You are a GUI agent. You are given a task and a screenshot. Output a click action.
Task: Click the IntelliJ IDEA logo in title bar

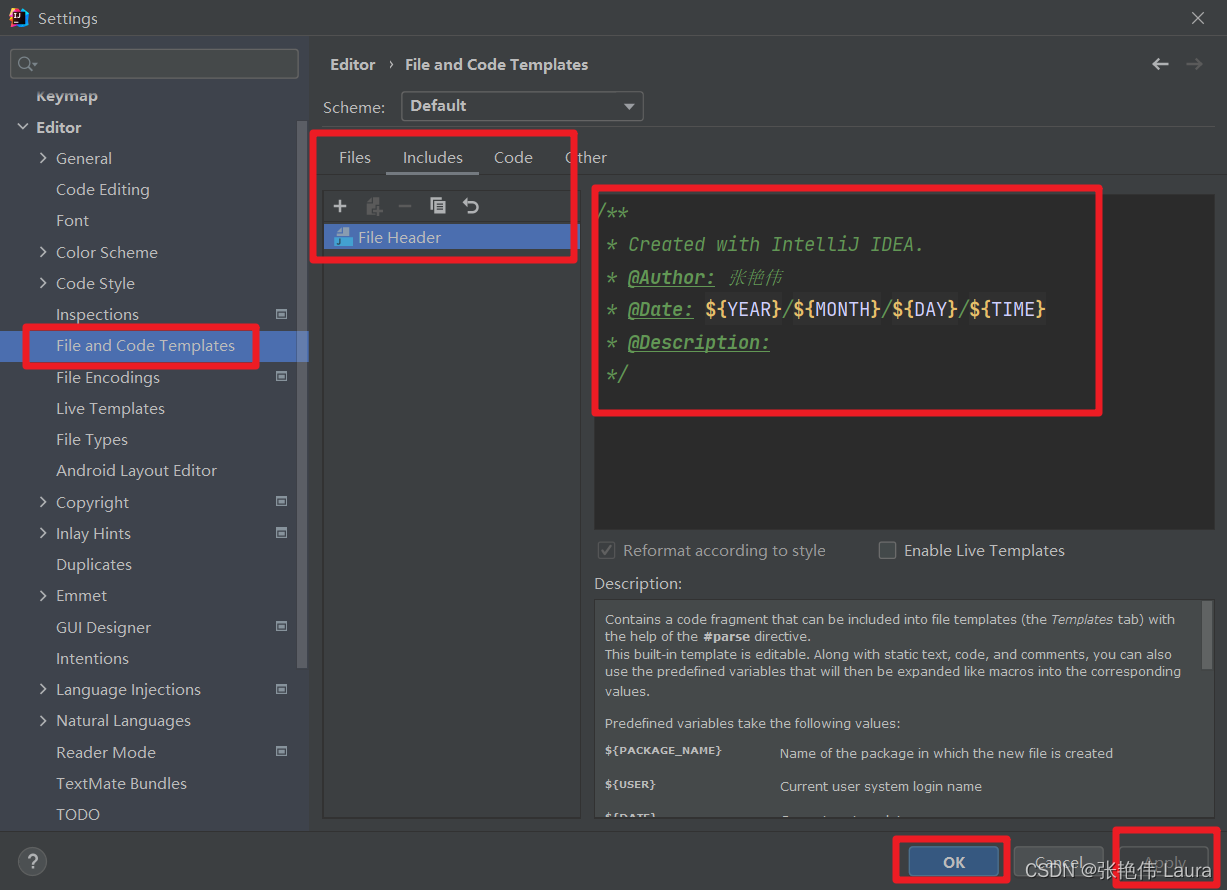click(x=19, y=18)
